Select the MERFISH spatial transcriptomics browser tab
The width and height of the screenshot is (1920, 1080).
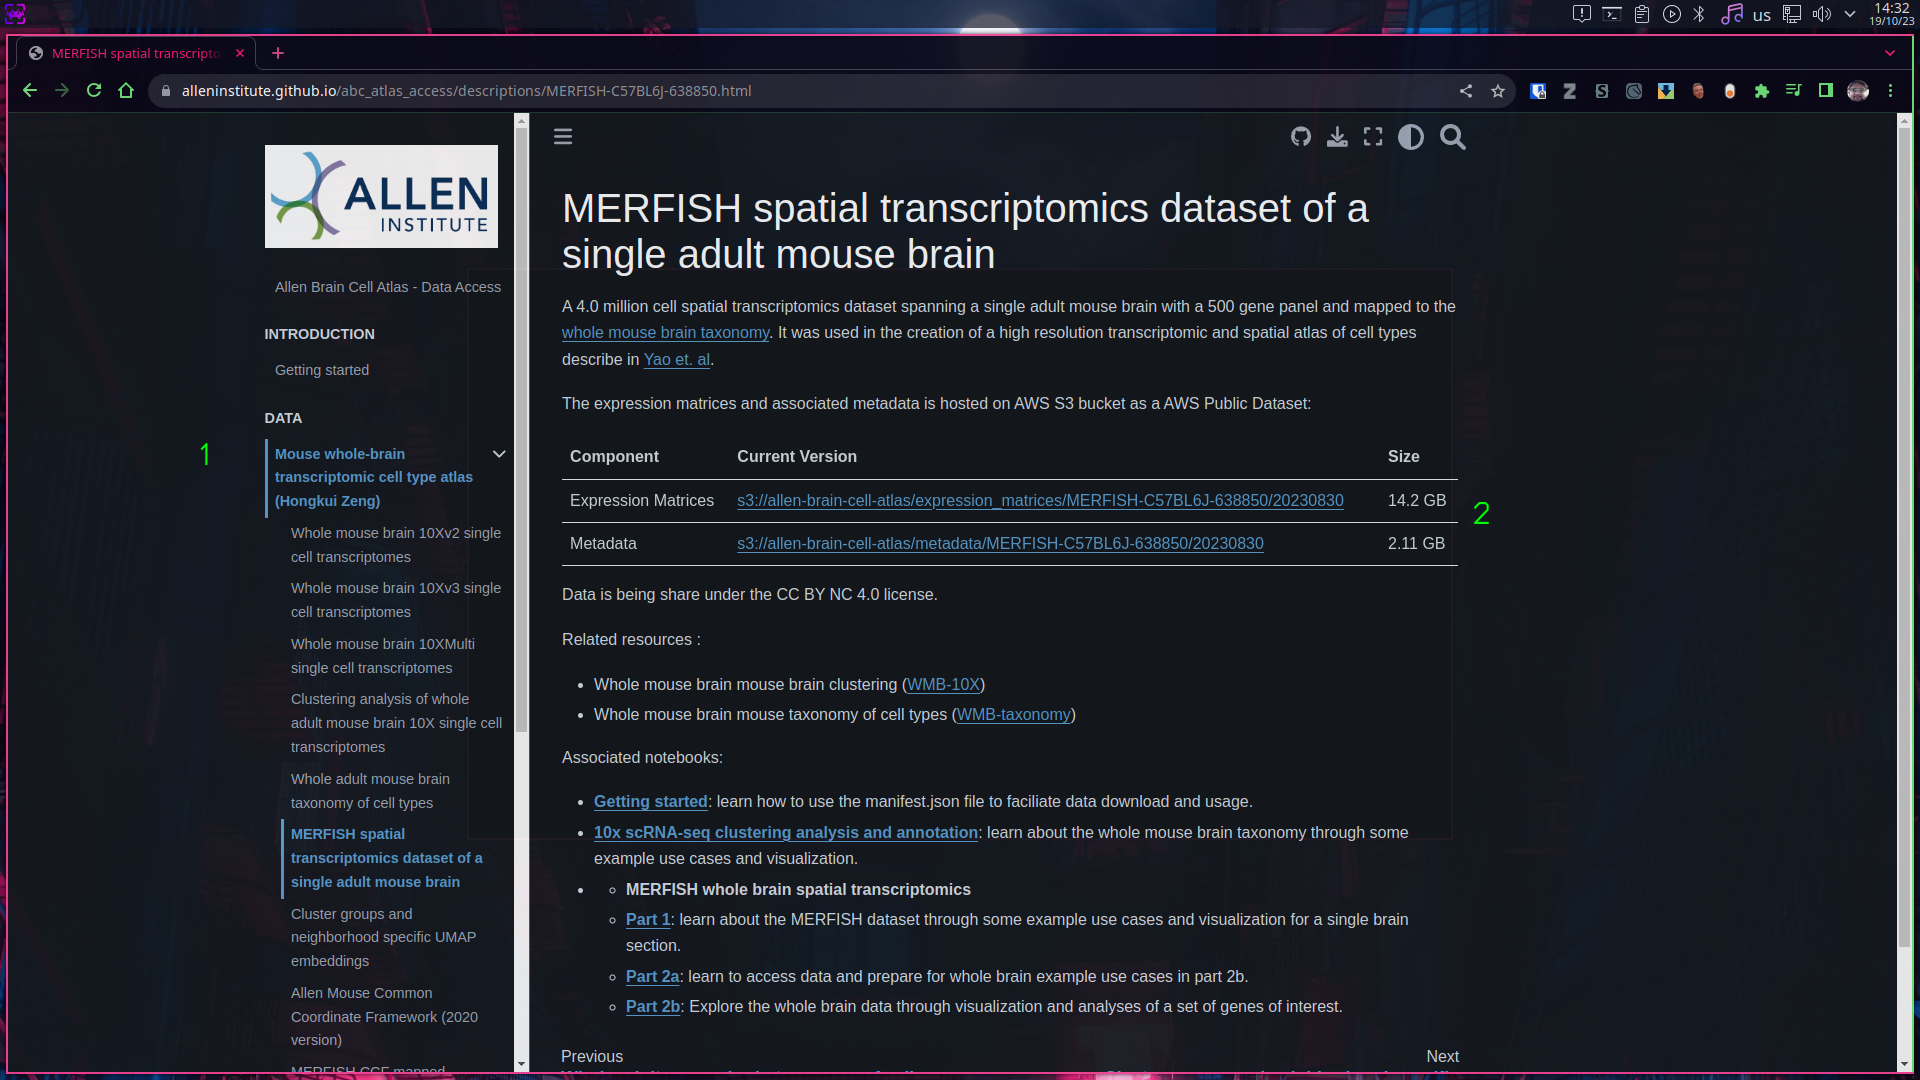coord(135,53)
